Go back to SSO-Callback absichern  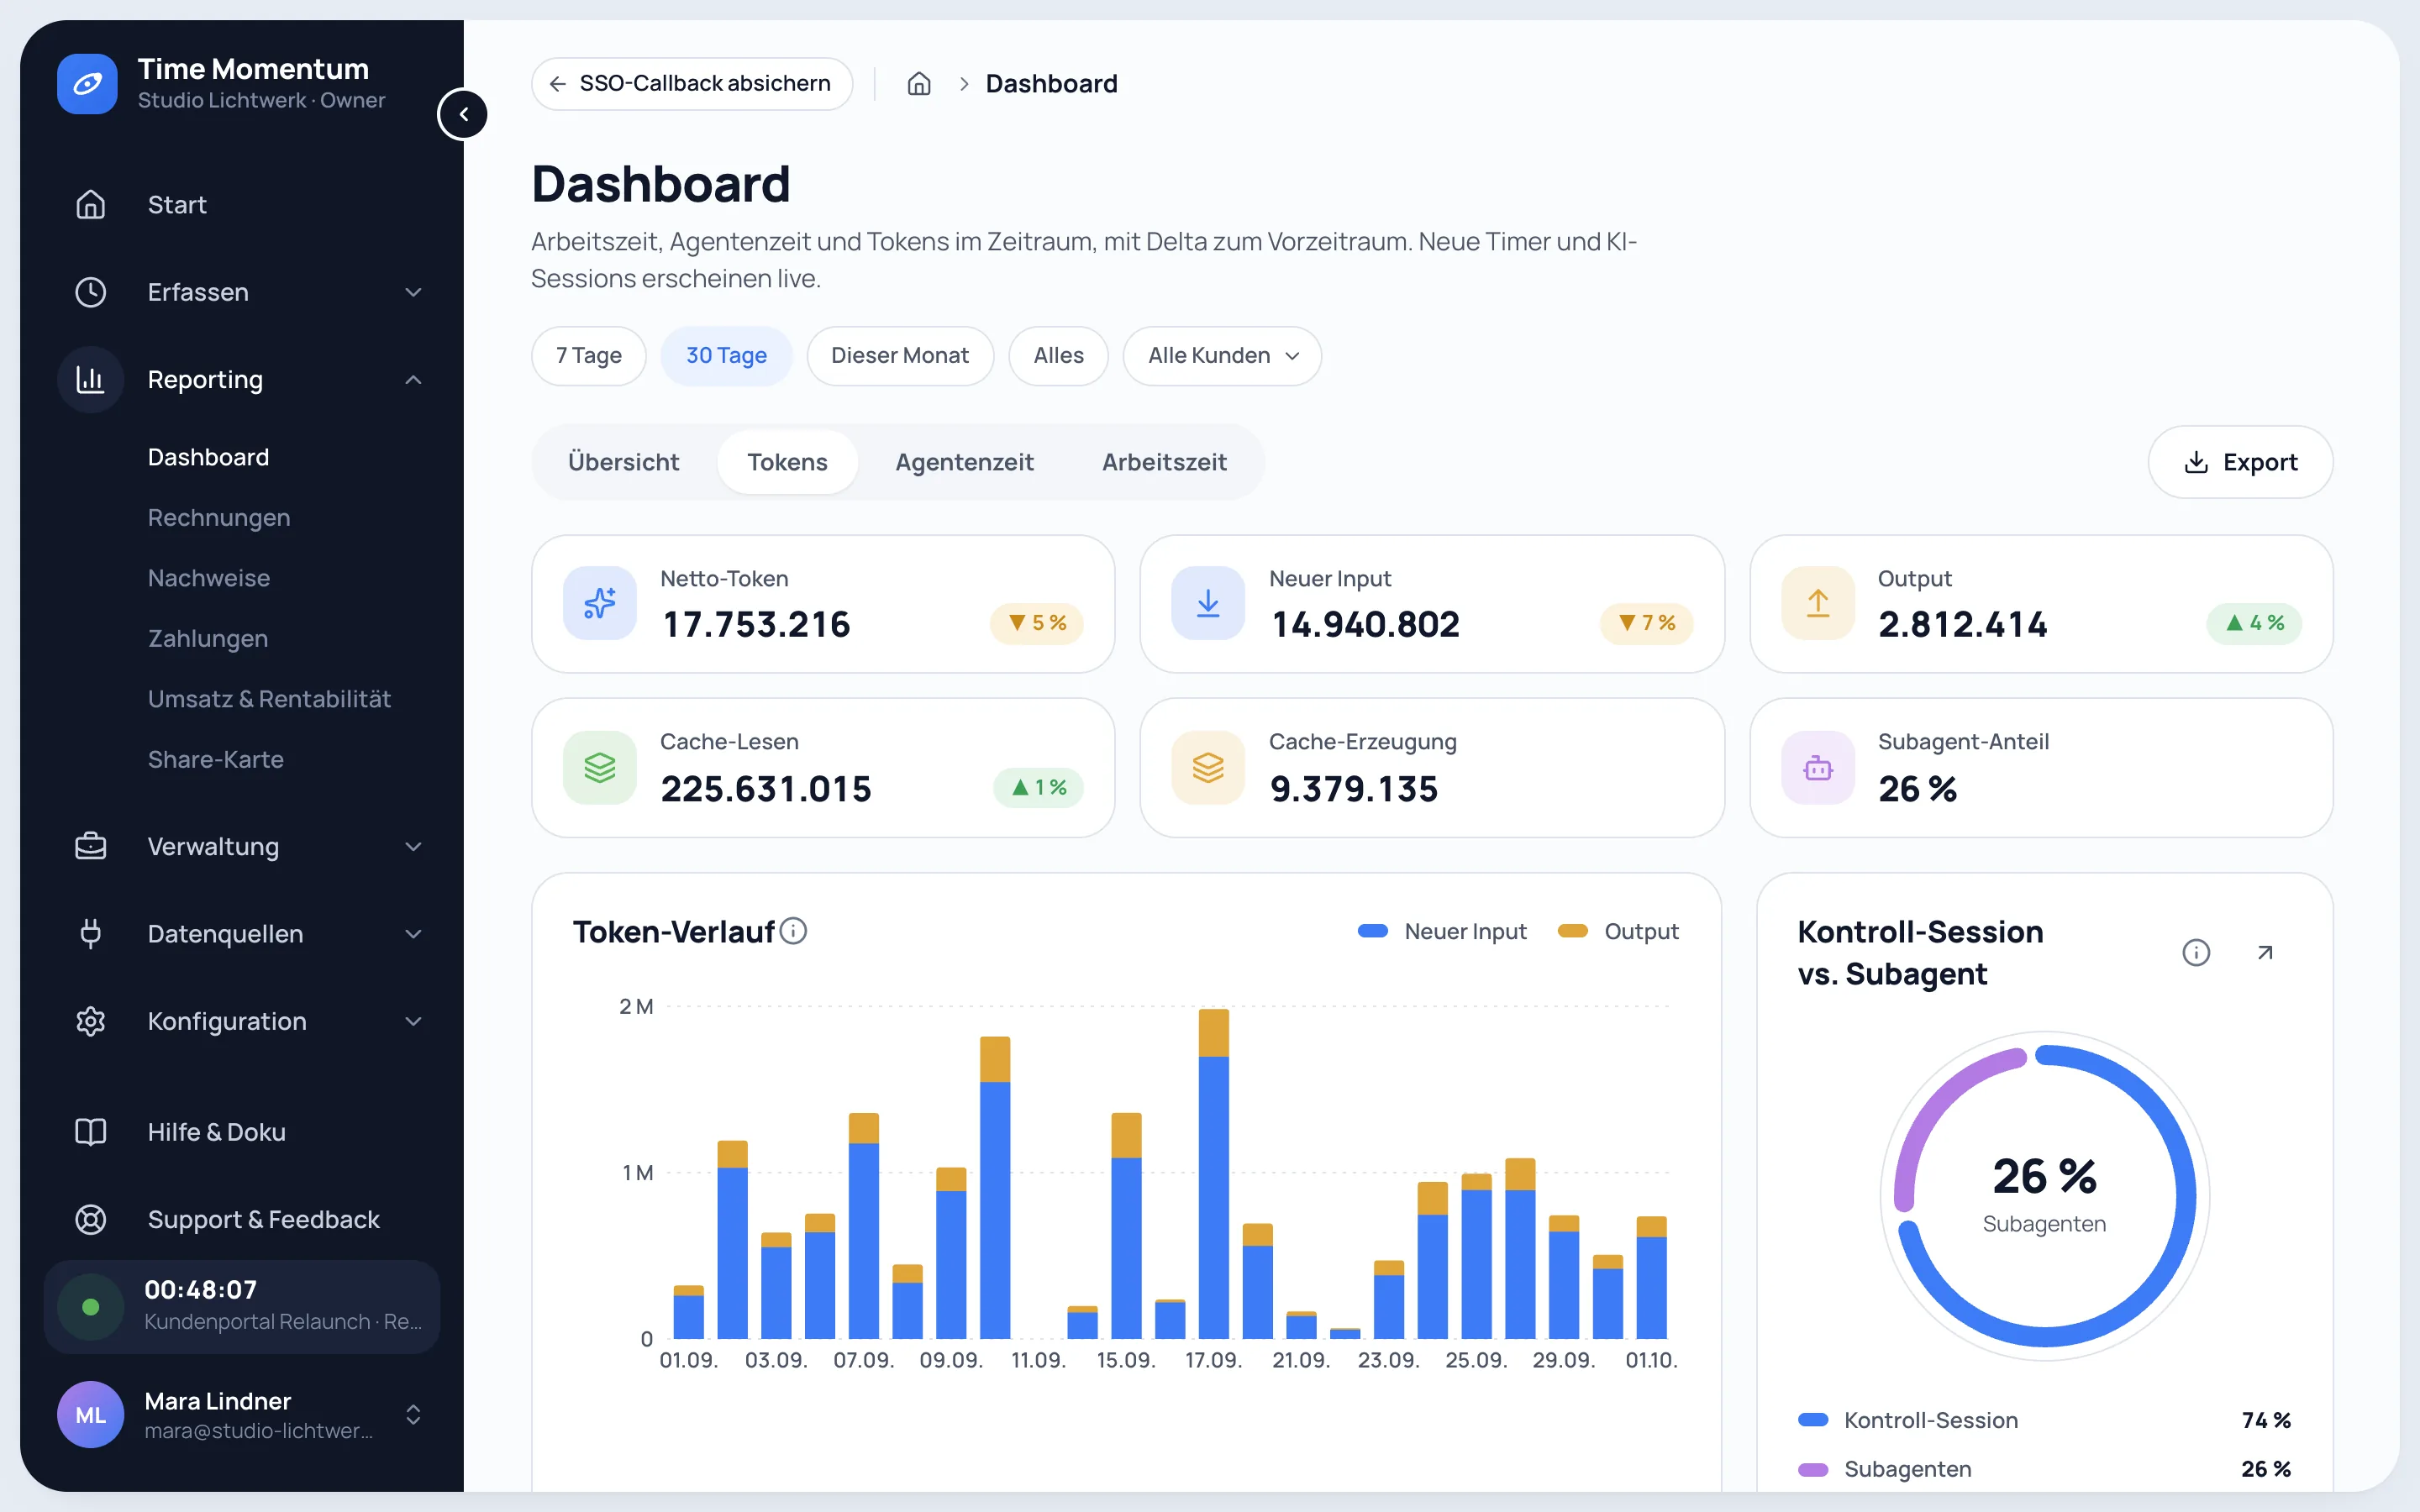[x=692, y=84]
